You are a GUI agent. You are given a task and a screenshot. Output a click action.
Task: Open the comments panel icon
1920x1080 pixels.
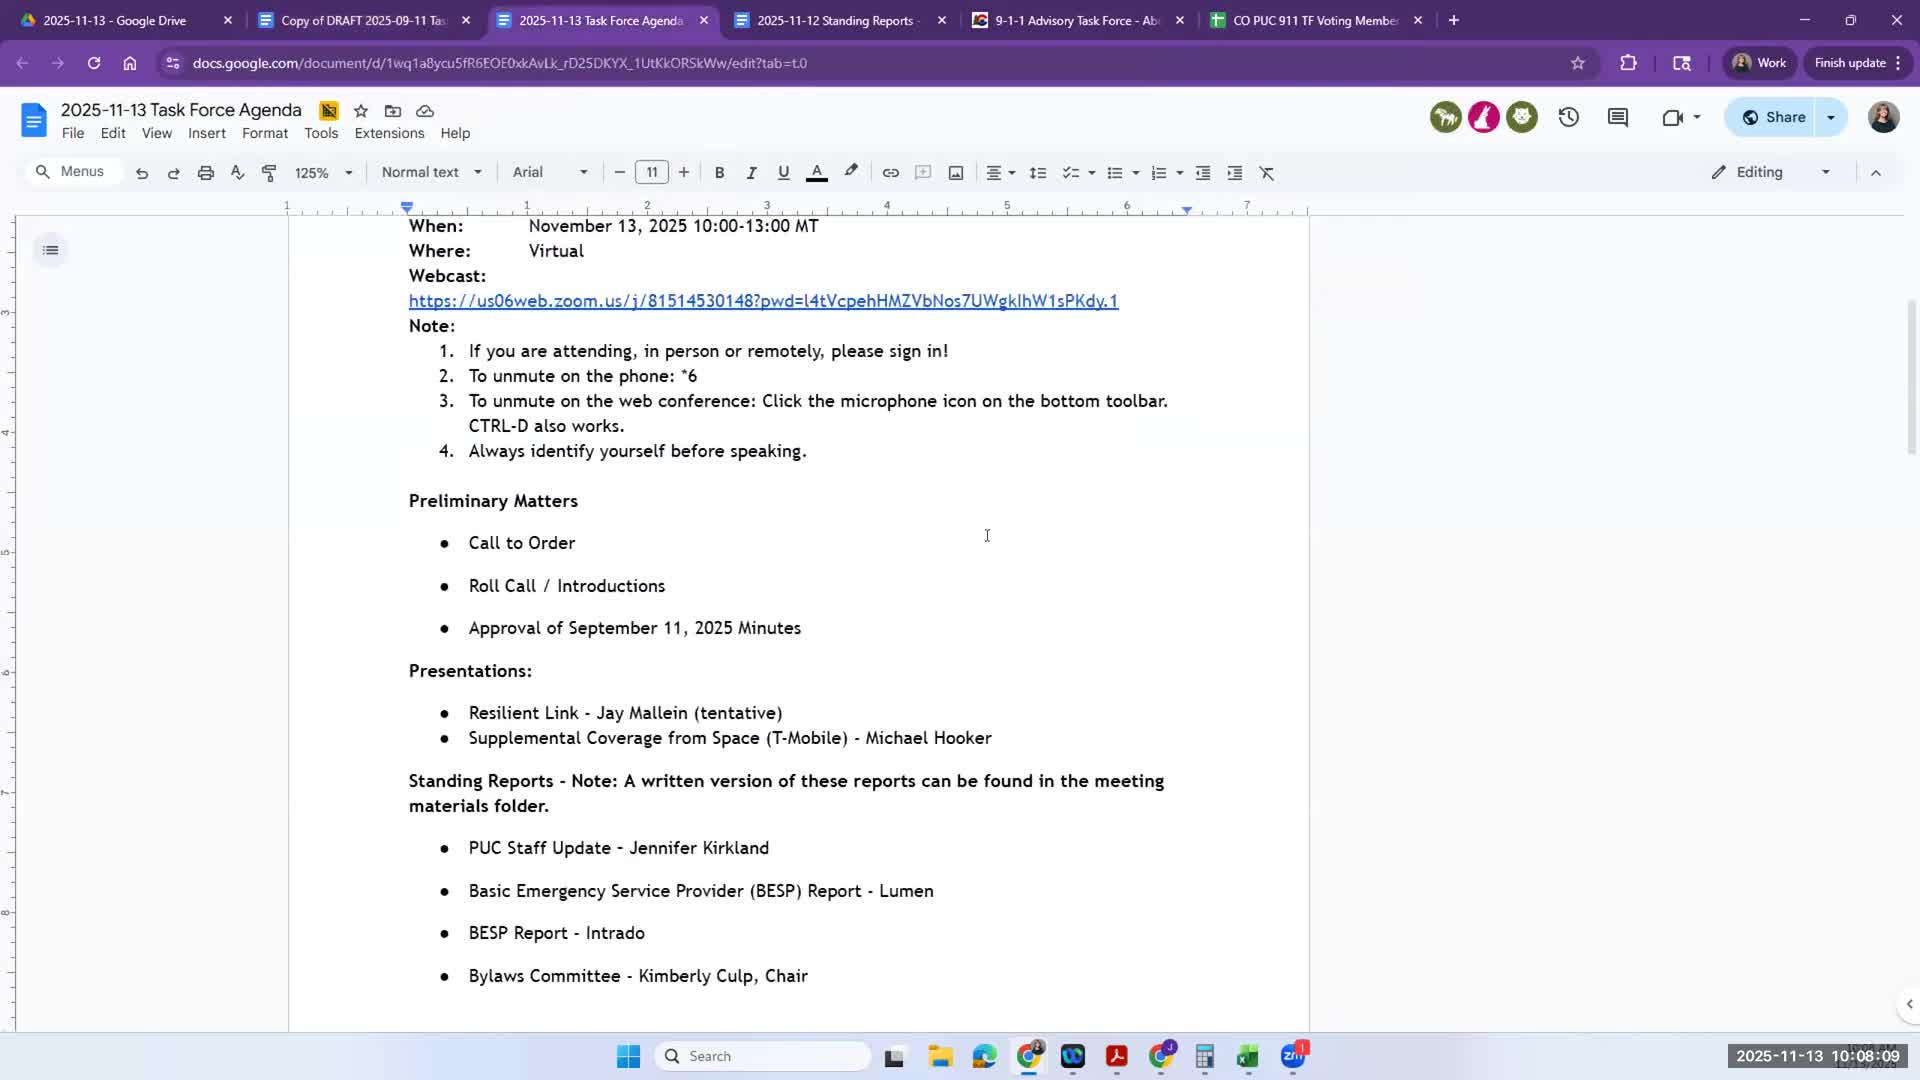tap(1617, 117)
